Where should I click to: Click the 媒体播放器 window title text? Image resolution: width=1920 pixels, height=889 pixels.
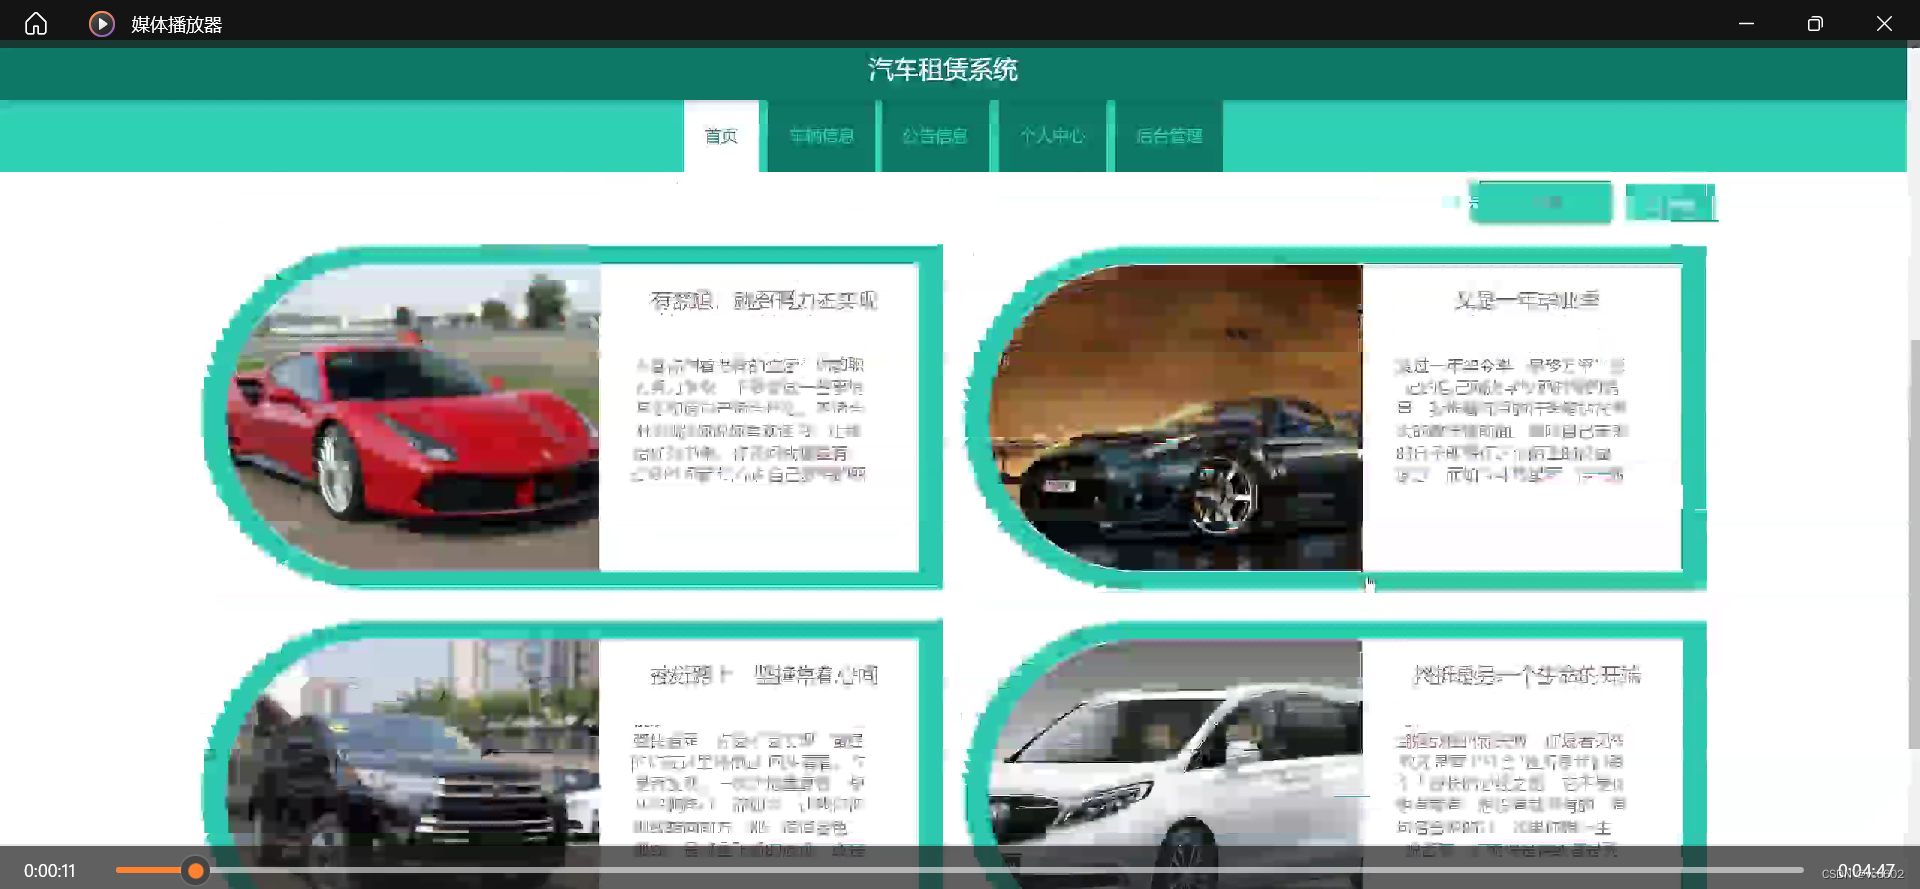[x=177, y=24]
